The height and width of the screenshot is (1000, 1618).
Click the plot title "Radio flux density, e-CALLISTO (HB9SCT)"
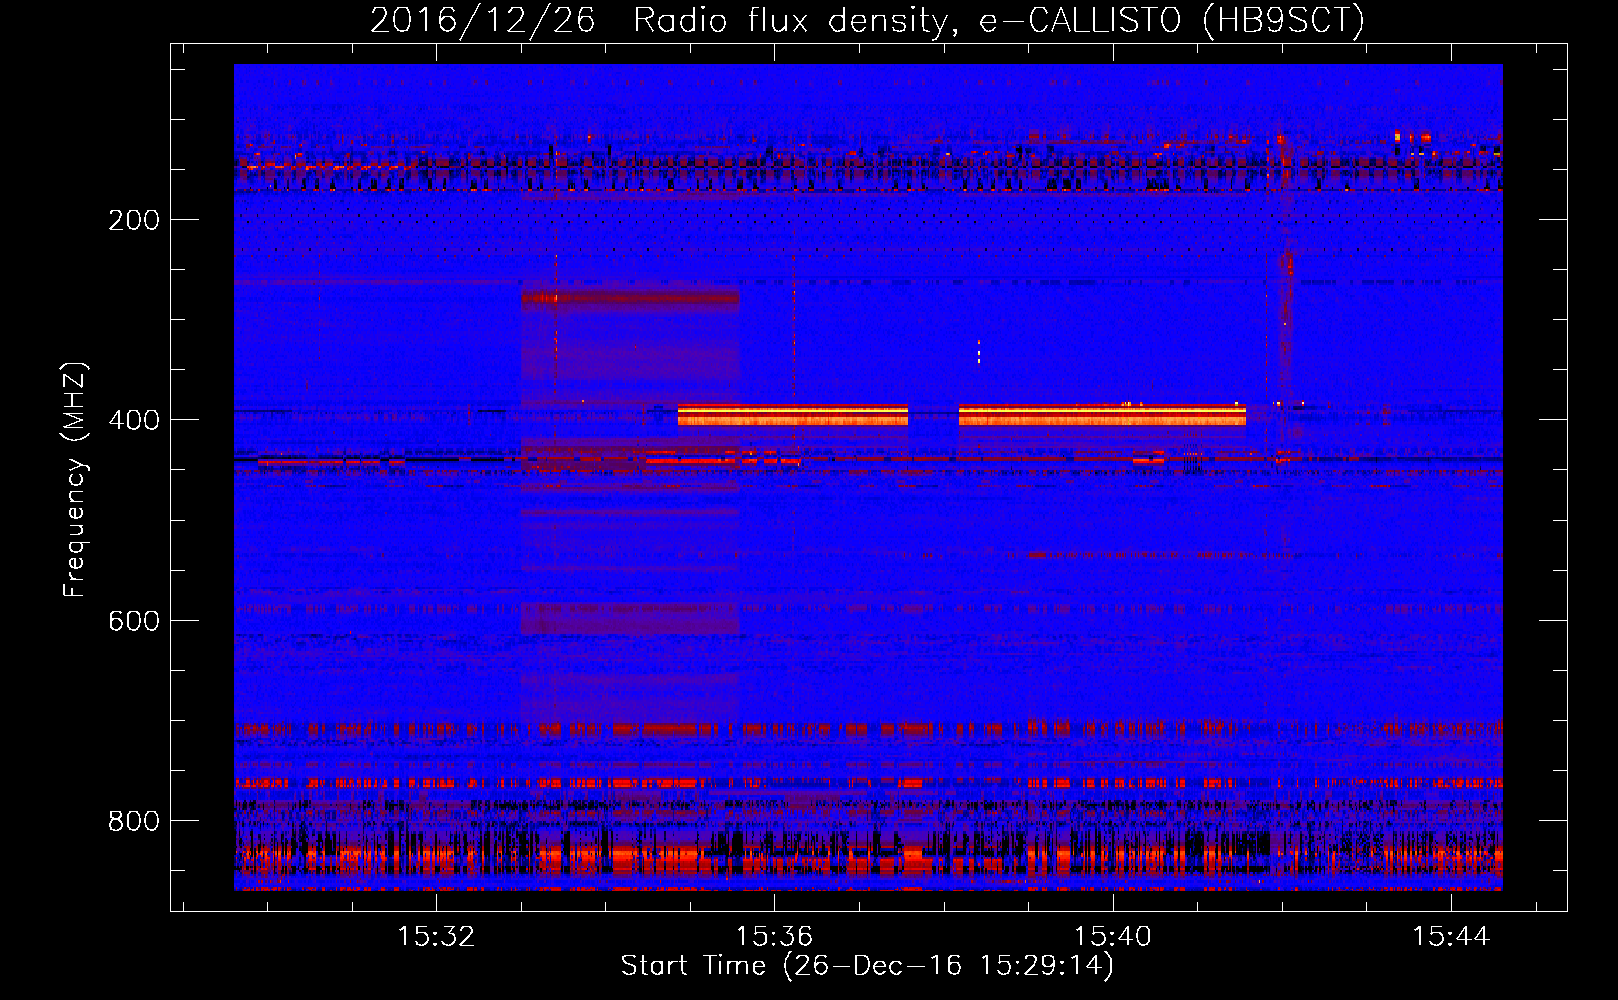(x=999, y=21)
